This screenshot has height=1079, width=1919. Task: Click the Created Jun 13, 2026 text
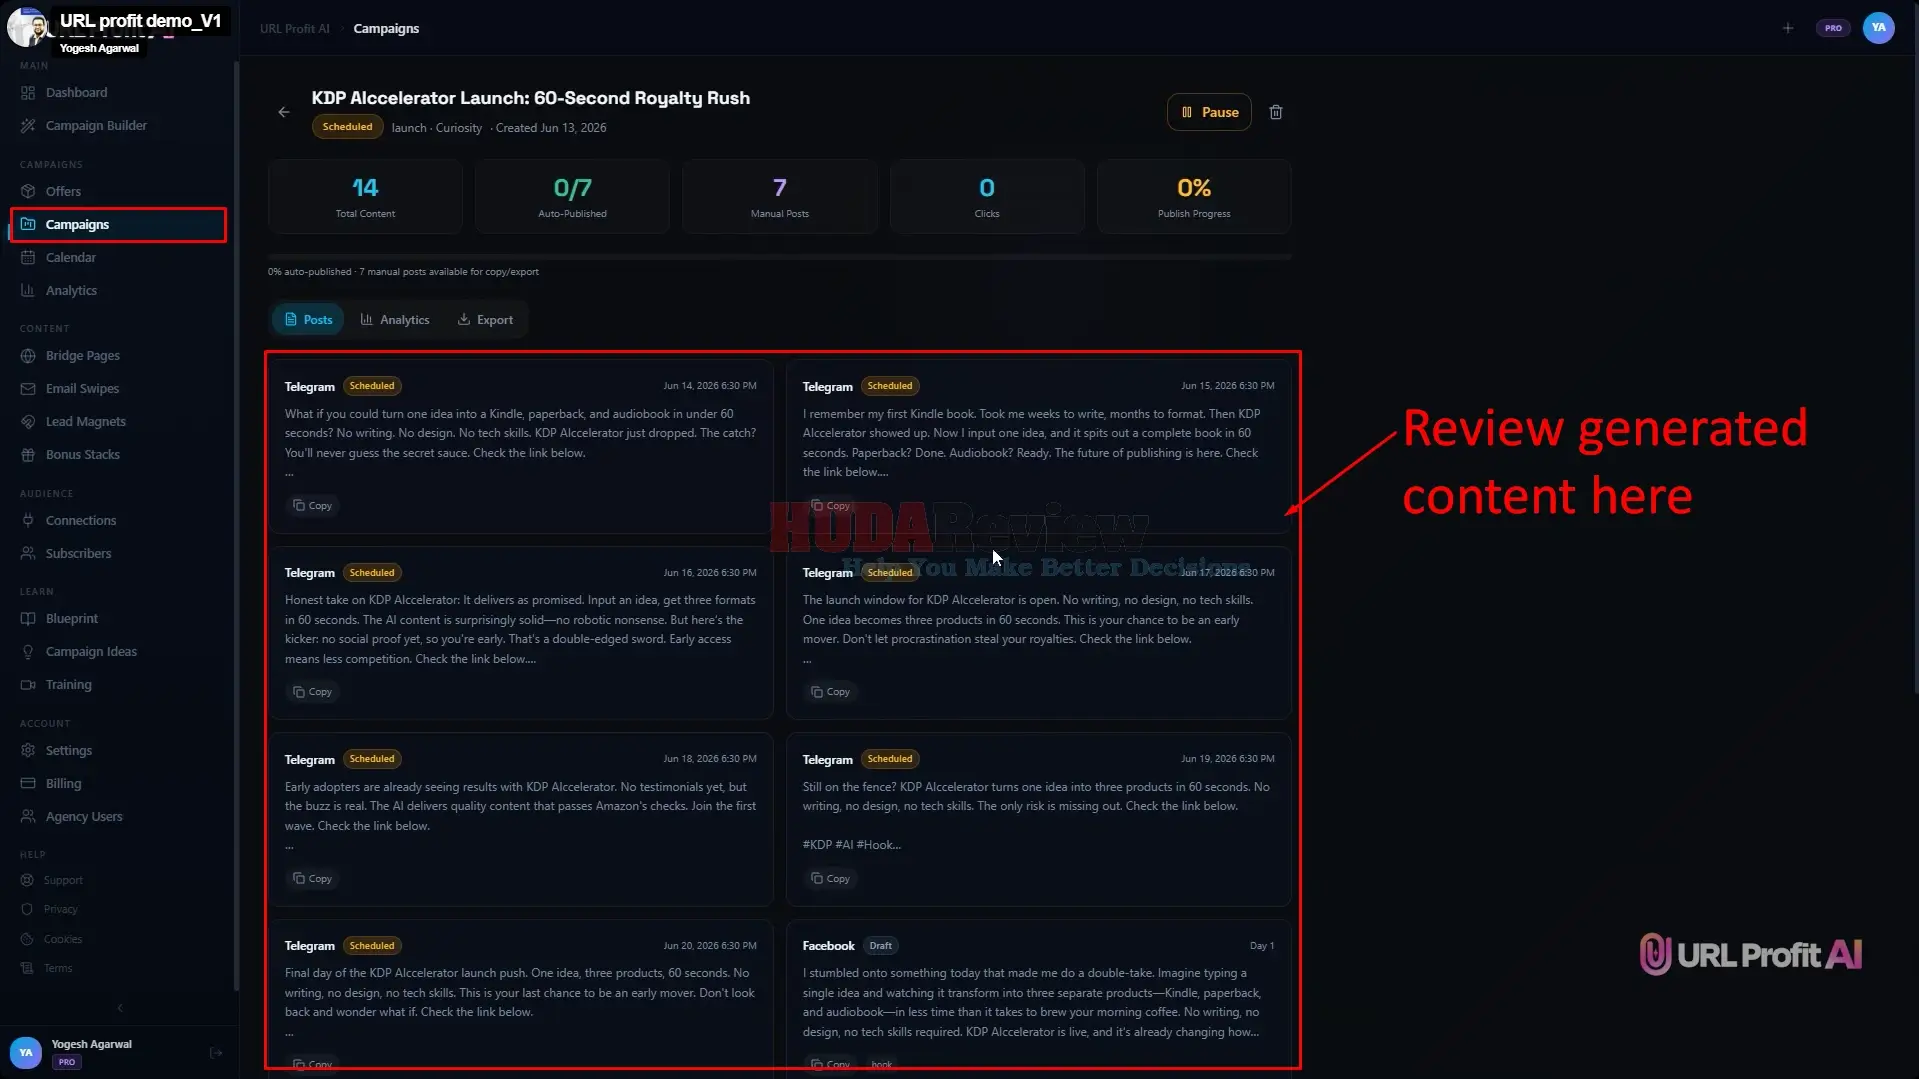tap(551, 128)
